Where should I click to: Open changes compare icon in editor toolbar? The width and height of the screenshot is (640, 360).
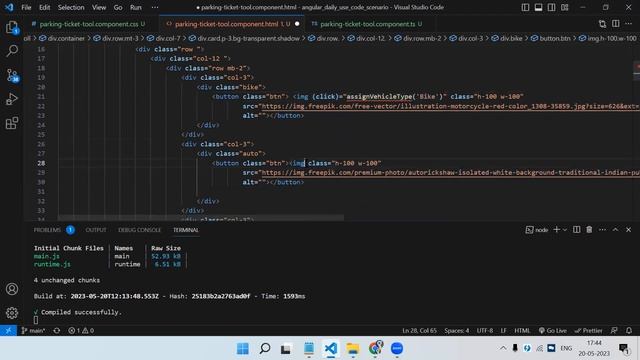[602, 24]
